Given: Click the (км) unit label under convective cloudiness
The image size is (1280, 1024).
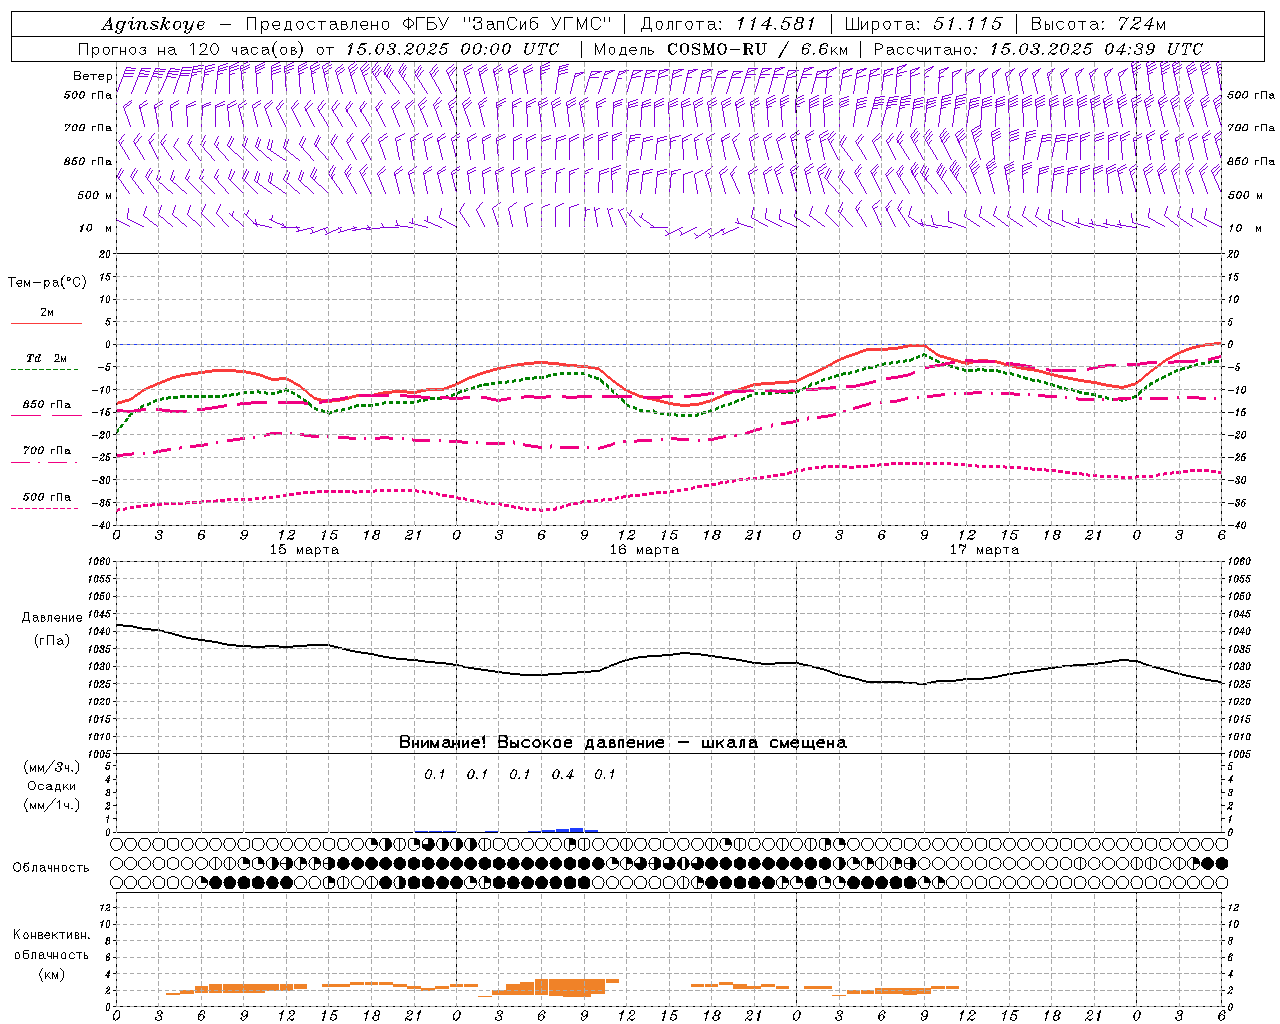Looking at the screenshot, I should 51,974.
